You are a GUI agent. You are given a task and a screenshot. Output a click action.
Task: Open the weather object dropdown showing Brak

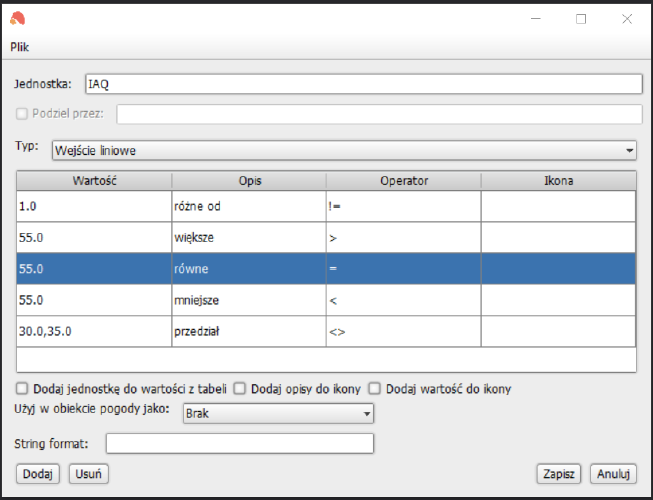point(278,413)
